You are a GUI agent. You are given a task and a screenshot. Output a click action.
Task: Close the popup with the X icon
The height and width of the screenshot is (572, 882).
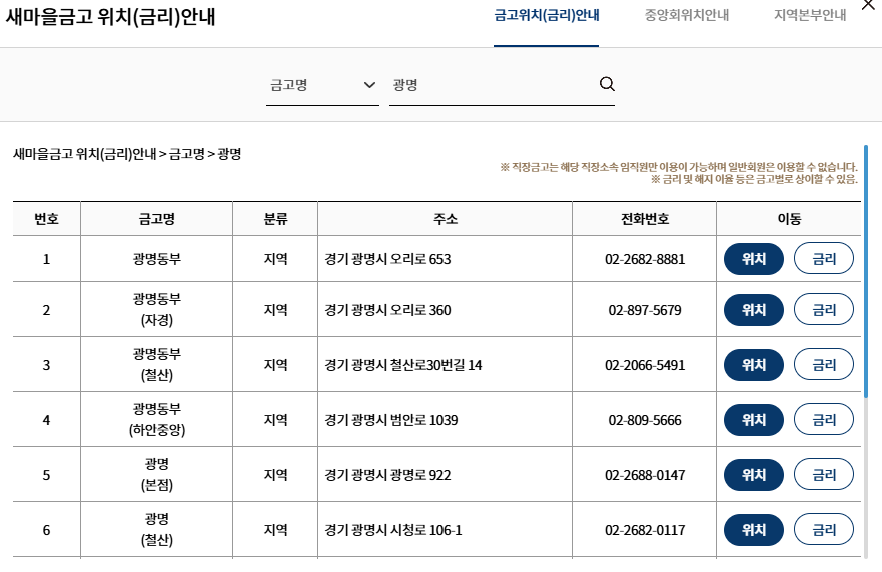tap(868, 5)
